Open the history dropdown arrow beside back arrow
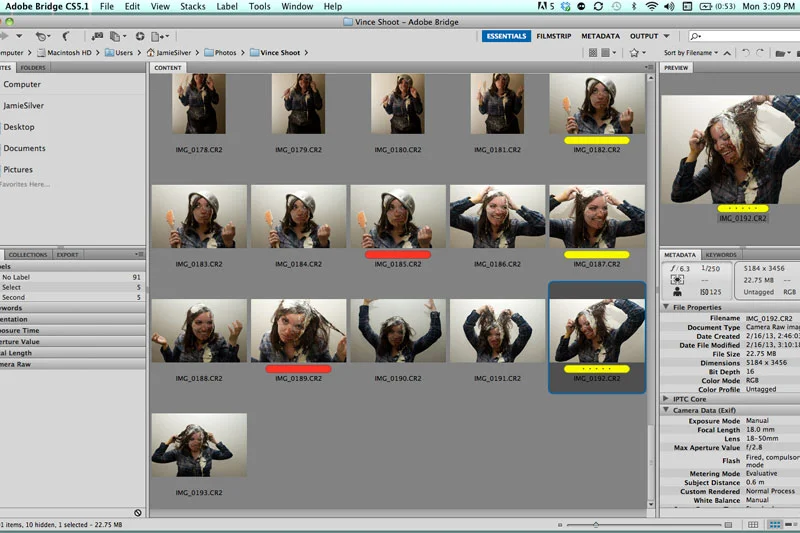Image resolution: width=800 pixels, height=533 pixels. [19, 36]
